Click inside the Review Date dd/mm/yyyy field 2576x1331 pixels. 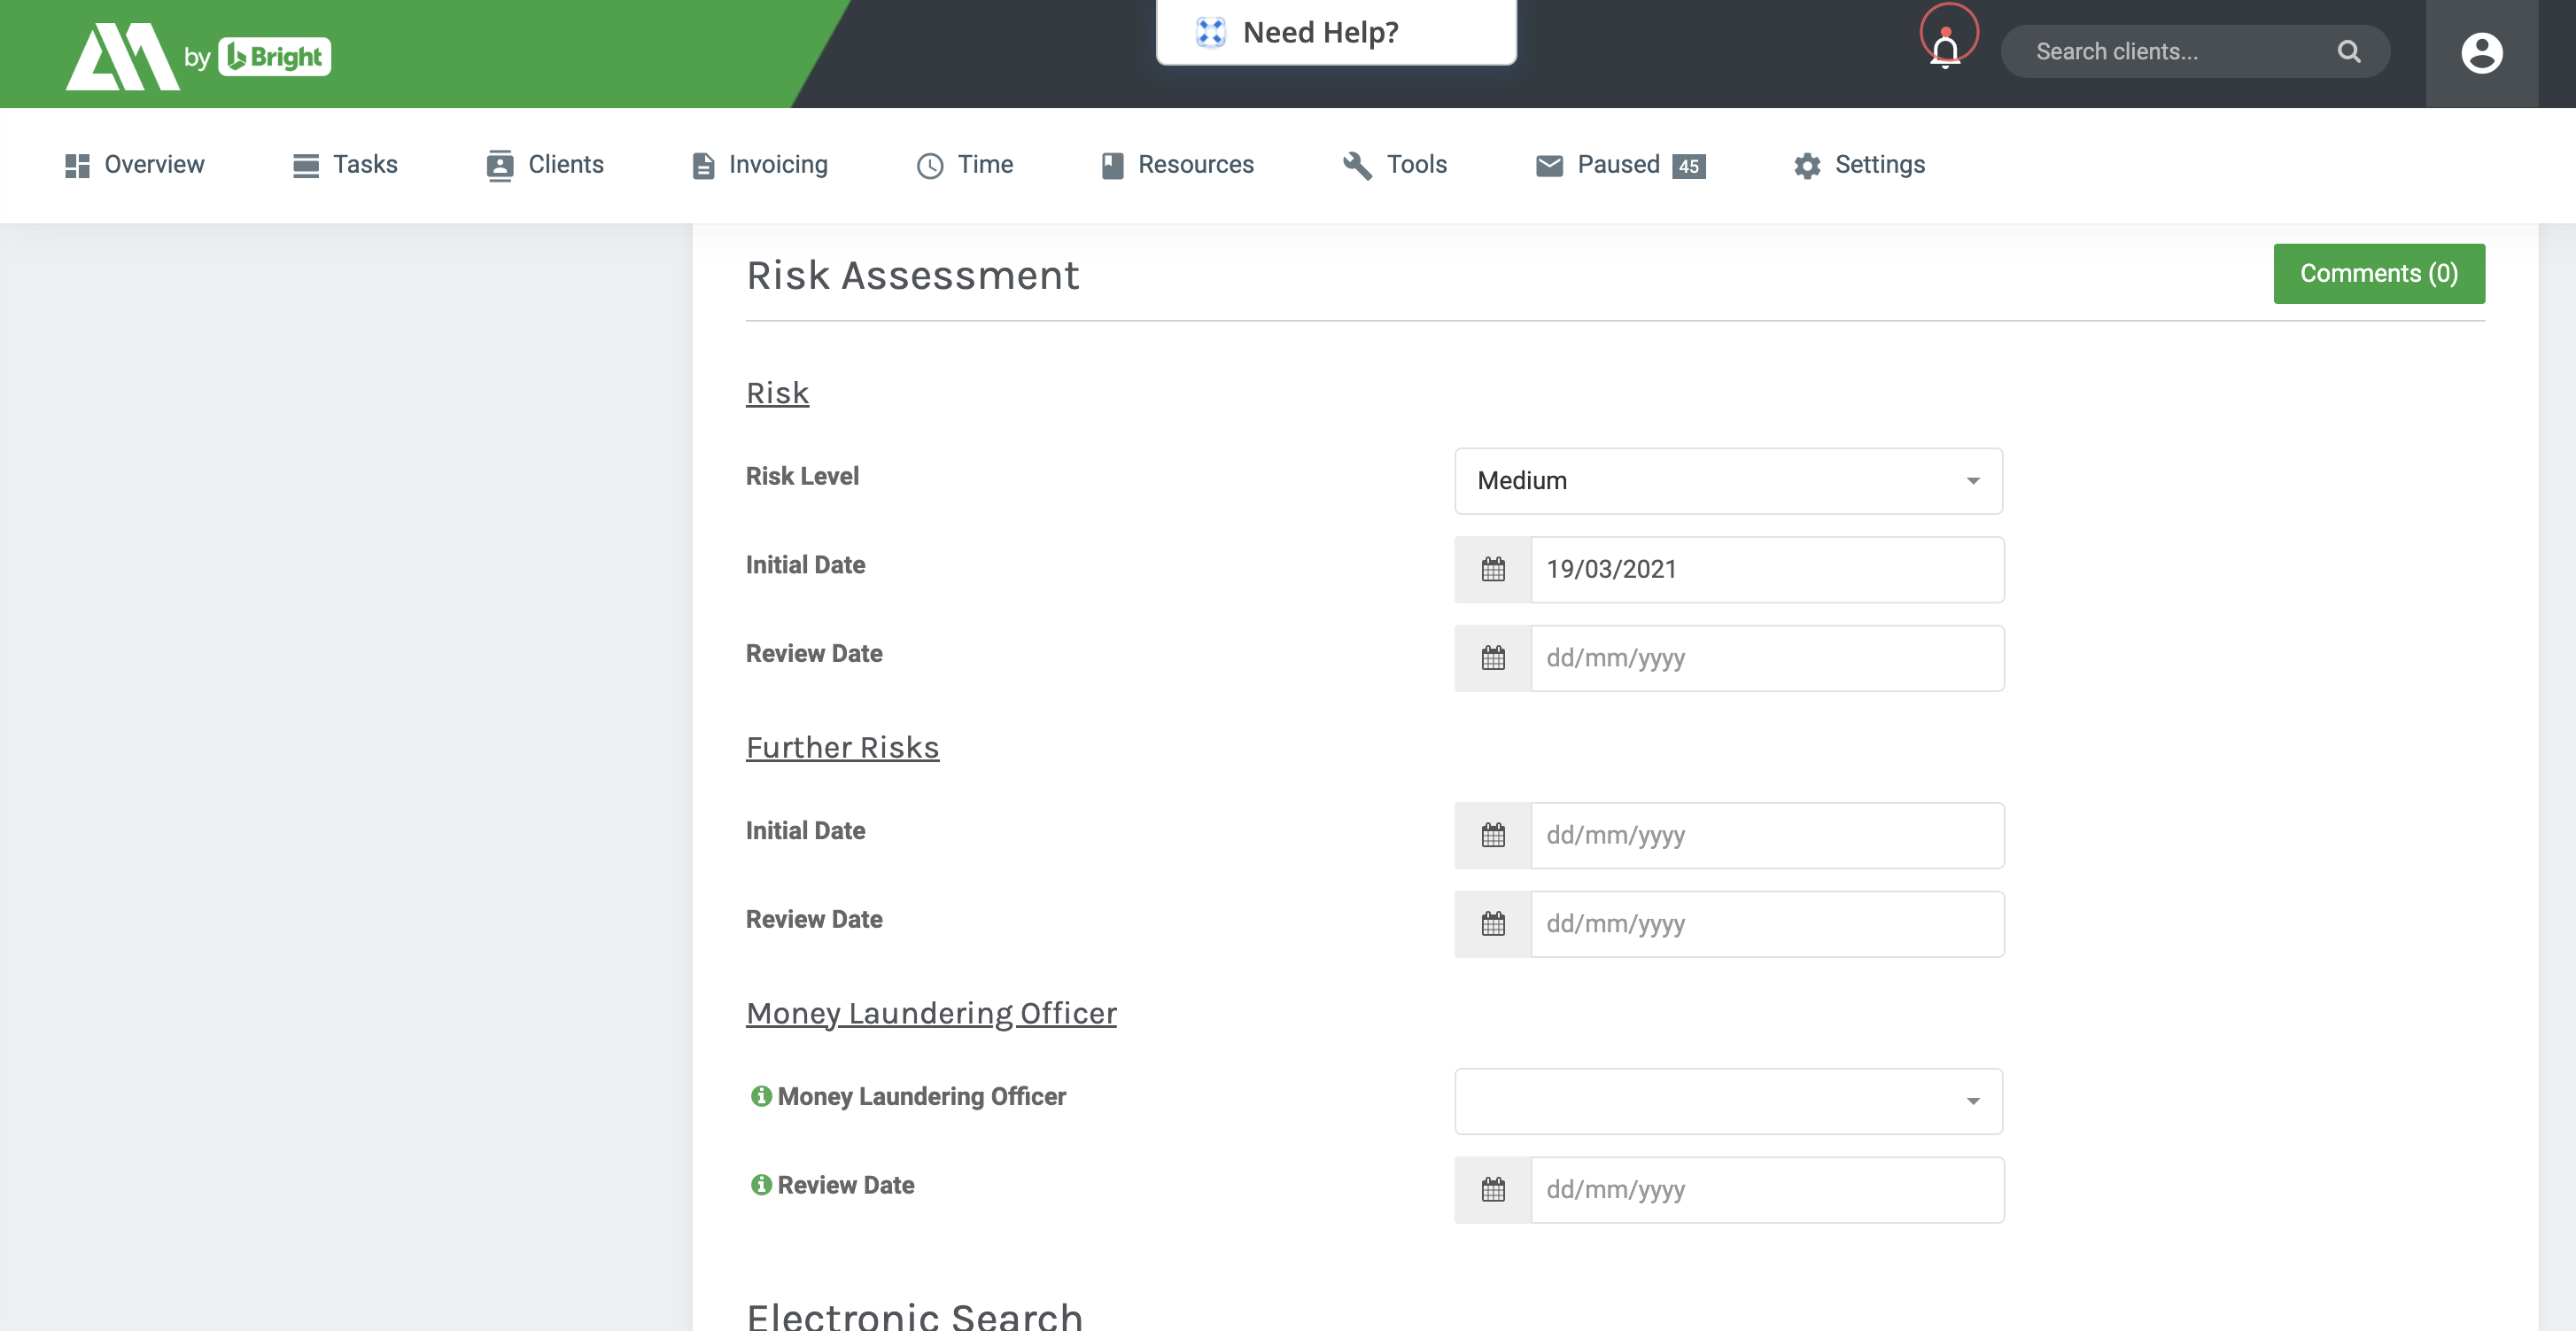click(x=1766, y=658)
